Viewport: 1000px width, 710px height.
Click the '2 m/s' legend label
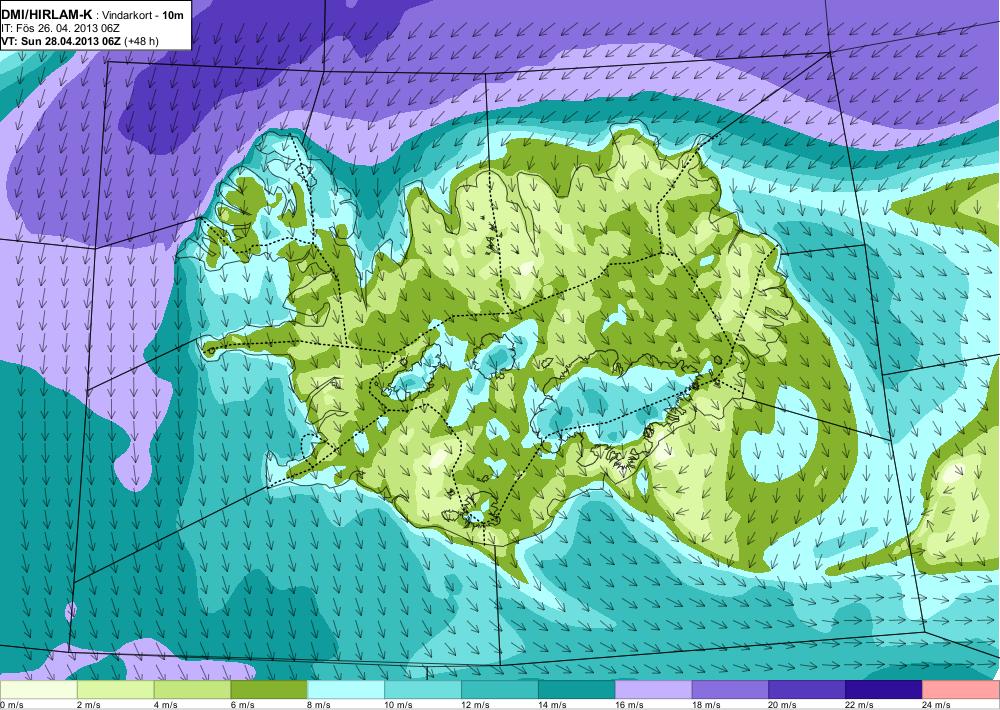tap(89, 705)
